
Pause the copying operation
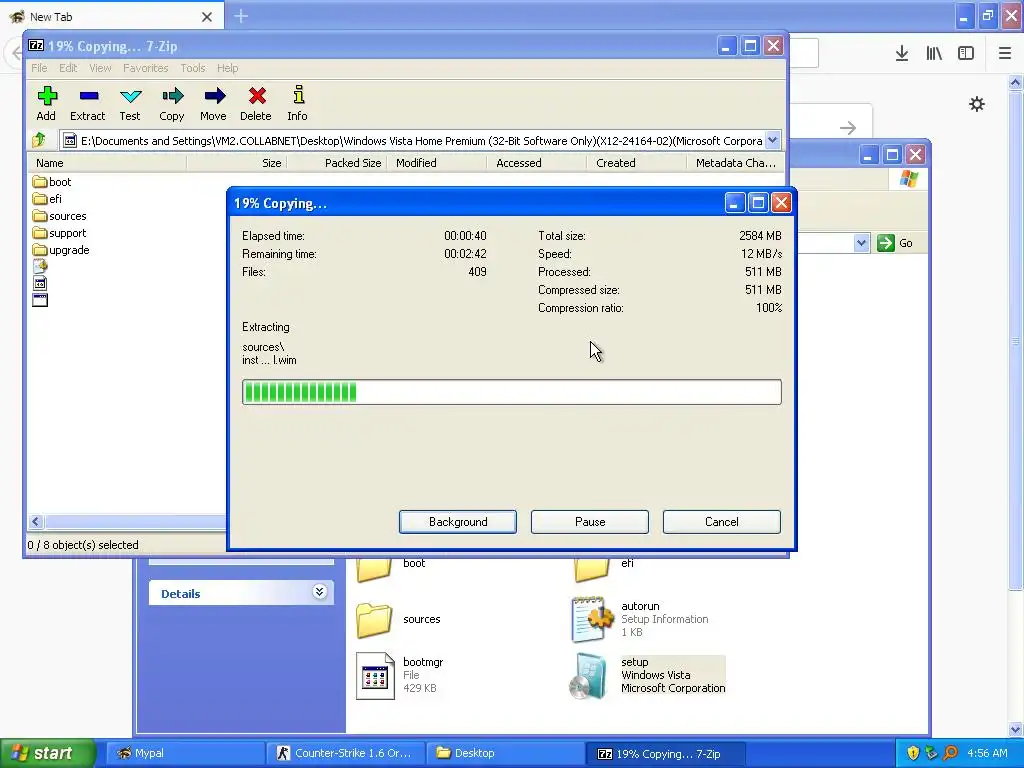[x=590, y=522]
